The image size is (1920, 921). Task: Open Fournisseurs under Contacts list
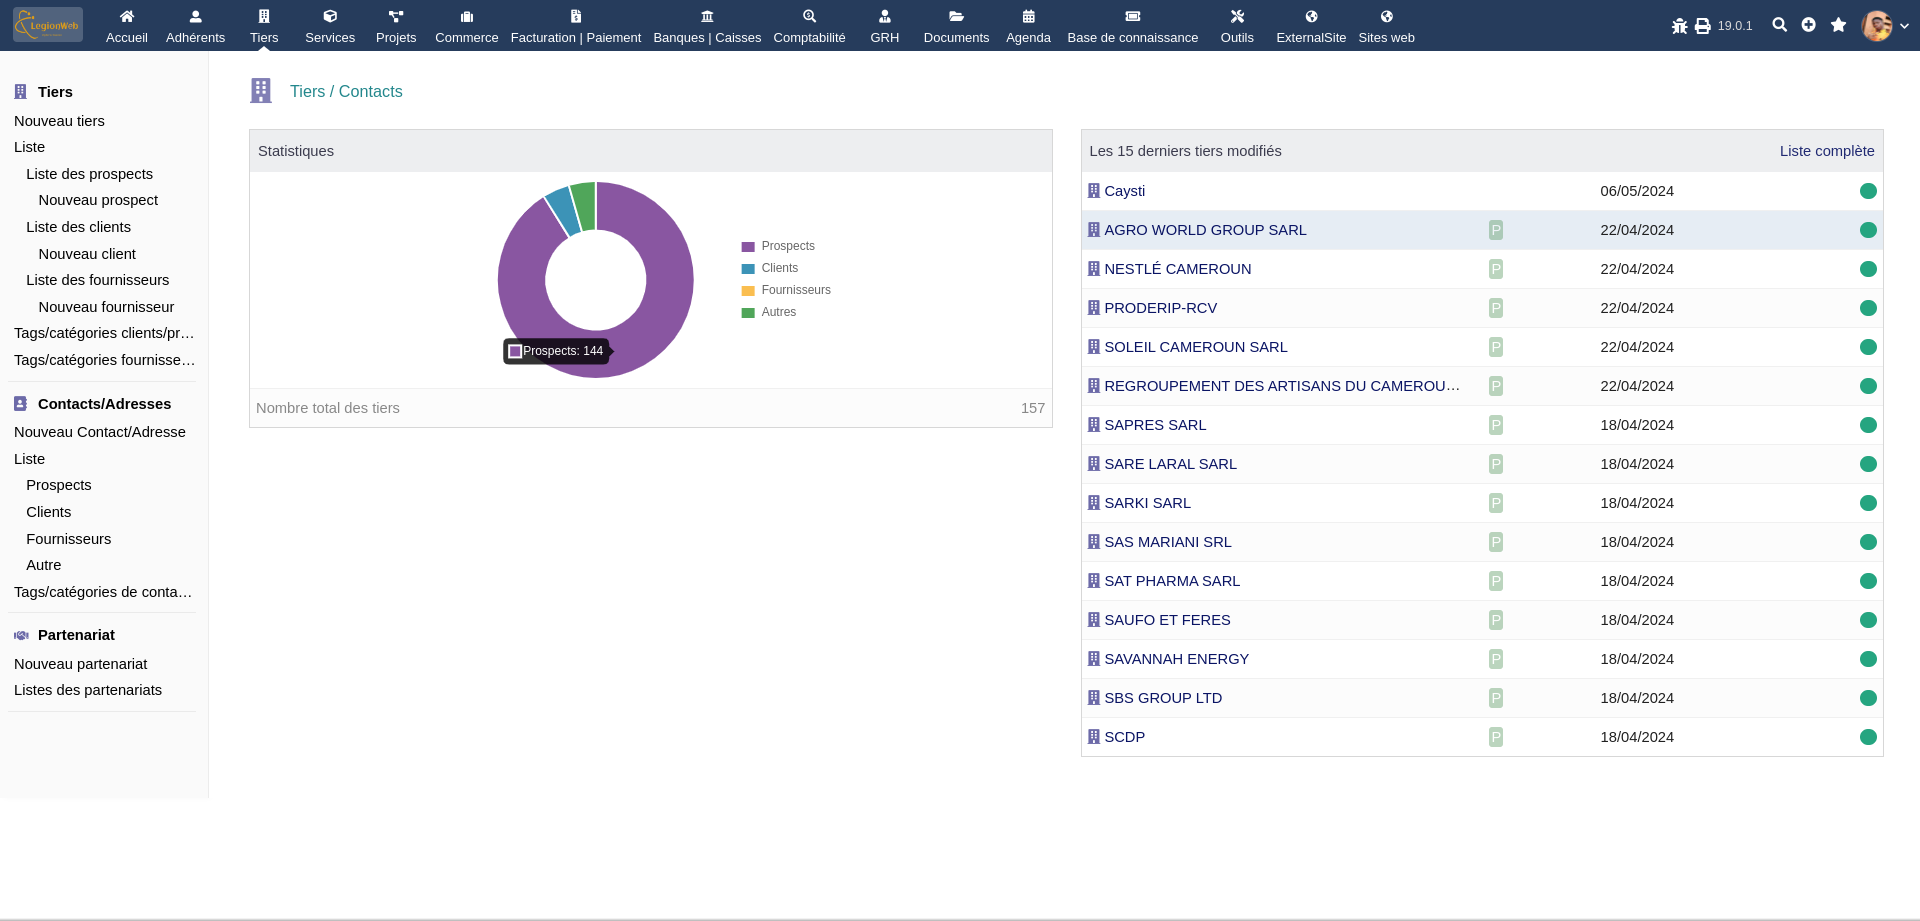point(68,539)
